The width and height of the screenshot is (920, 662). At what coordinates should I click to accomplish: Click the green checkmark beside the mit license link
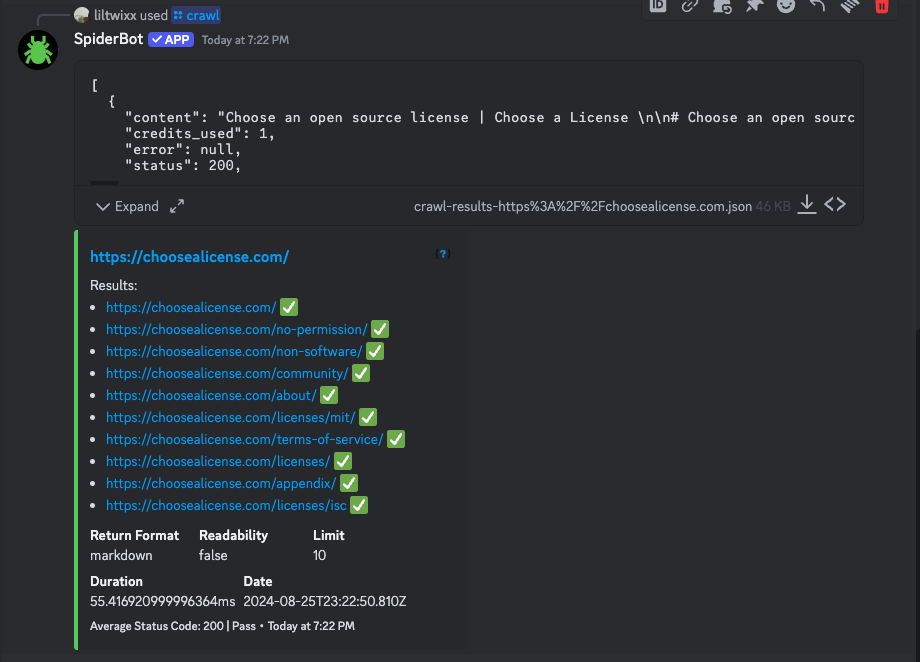pos(367,416)
